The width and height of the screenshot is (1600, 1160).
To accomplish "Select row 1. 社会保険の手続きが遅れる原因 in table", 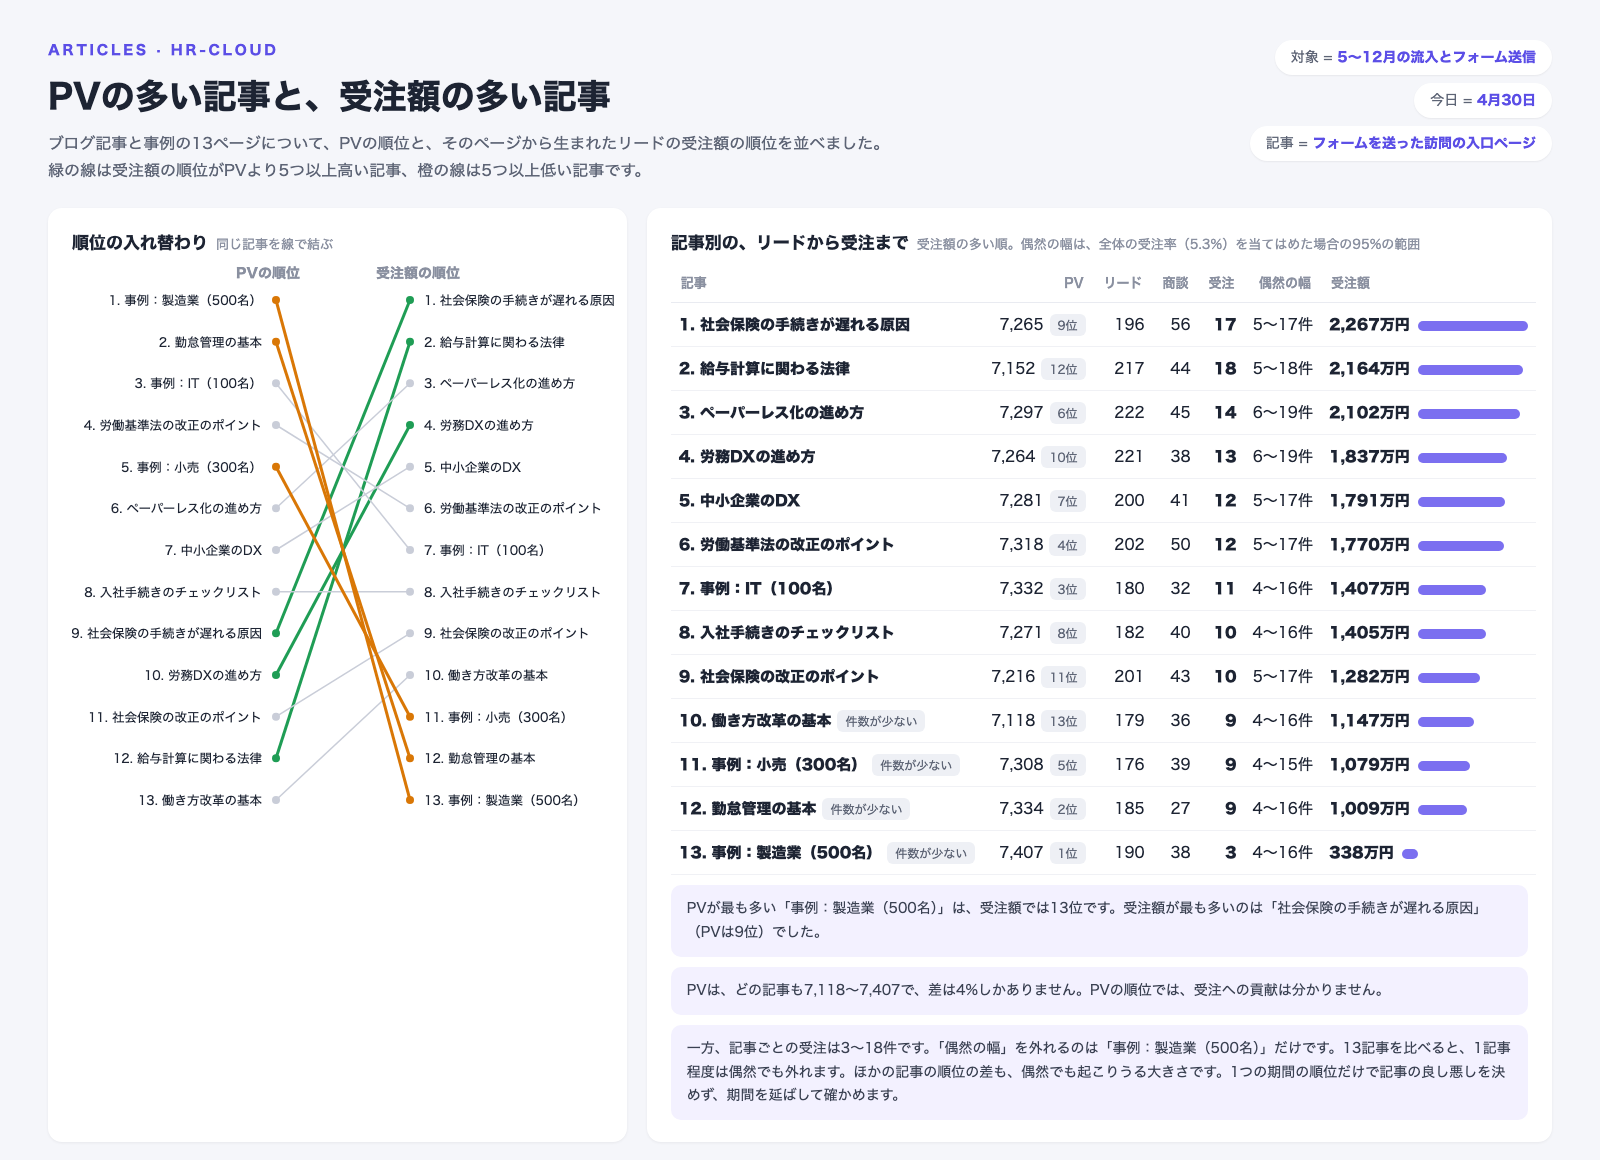I will [1103, 325].
